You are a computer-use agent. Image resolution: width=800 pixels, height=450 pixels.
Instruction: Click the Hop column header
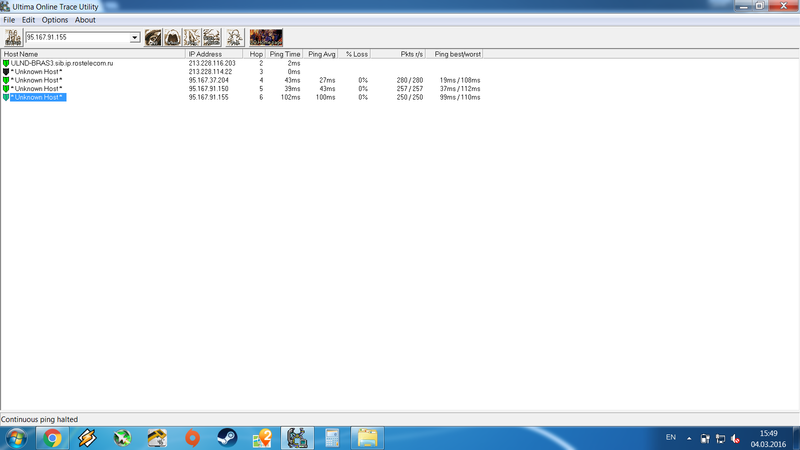(x=254, y=54)
